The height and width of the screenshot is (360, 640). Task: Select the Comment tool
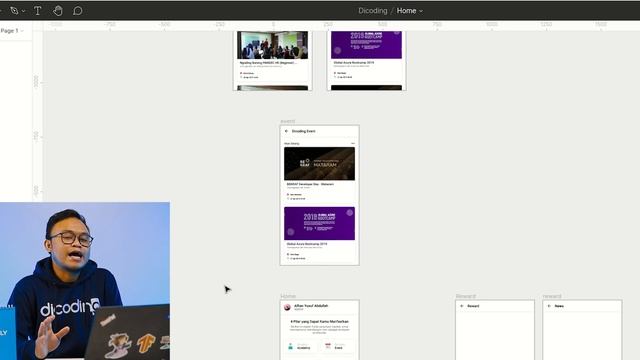[x=78, y=11]
